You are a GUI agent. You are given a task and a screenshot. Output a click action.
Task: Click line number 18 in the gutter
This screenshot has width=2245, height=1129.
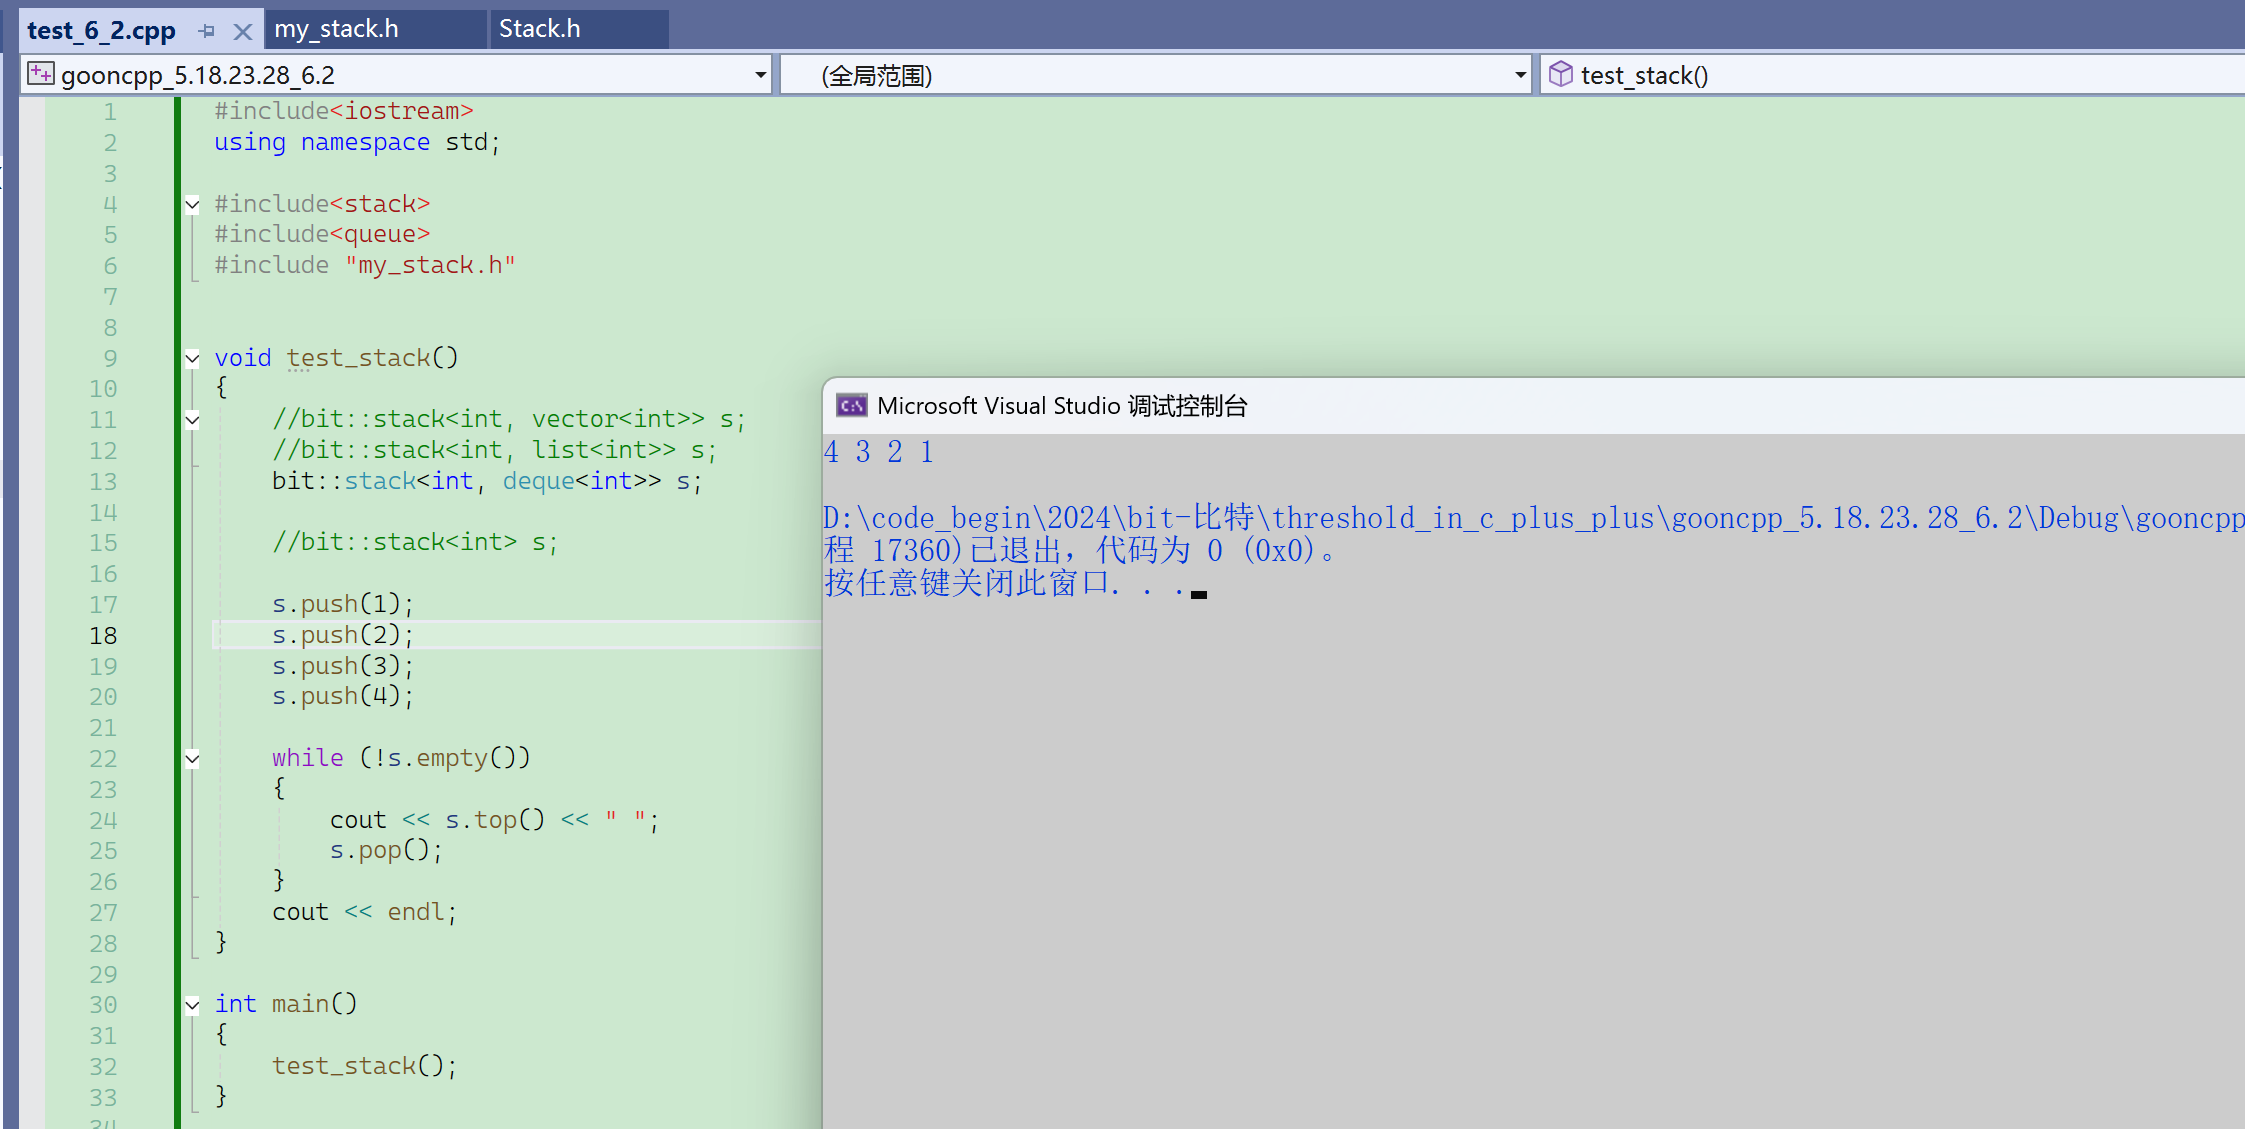coord(103,636)
